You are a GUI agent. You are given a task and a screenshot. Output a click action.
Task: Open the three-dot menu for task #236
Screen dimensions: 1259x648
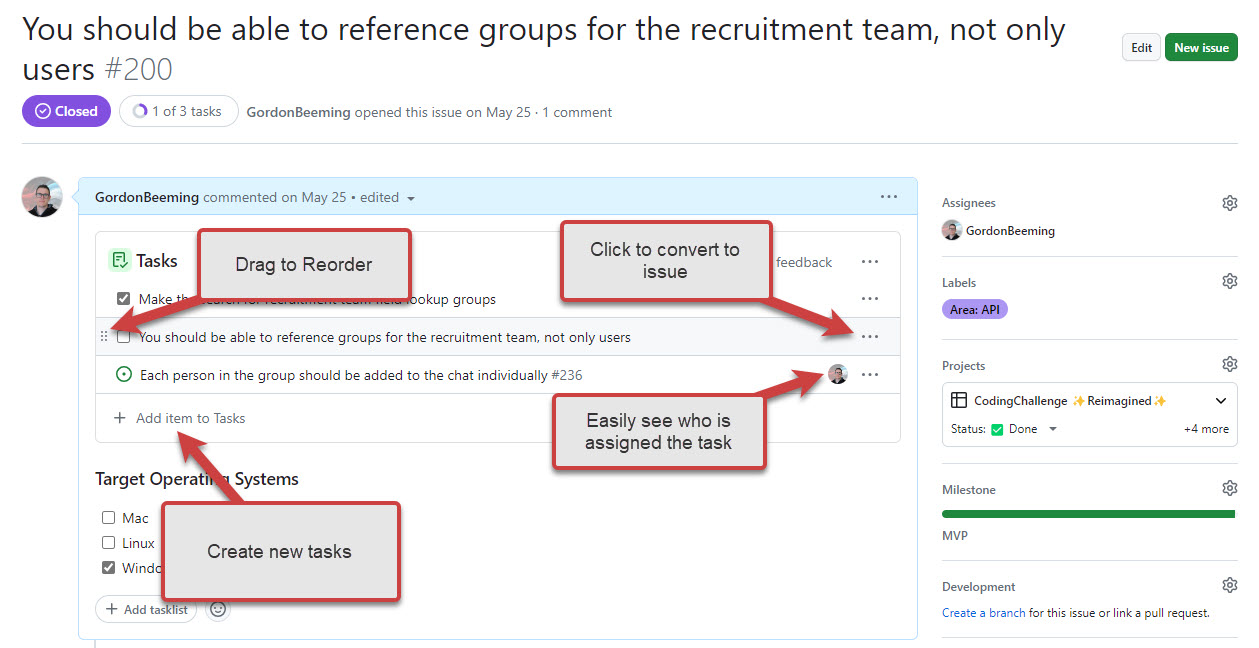[x=870, y=375]
